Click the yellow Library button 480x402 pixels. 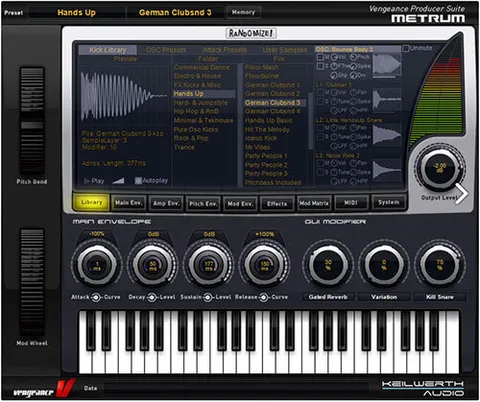point(91,202)
